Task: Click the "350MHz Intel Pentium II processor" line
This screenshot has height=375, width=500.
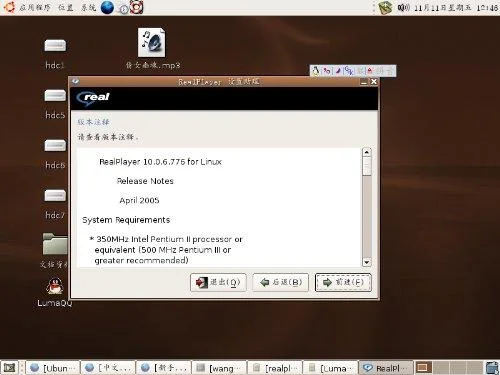Action: 166,239
